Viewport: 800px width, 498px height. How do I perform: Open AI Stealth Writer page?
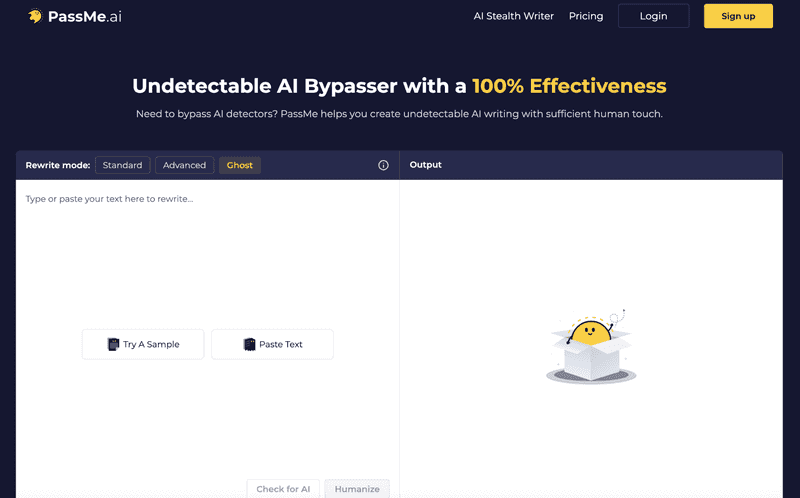513,16
